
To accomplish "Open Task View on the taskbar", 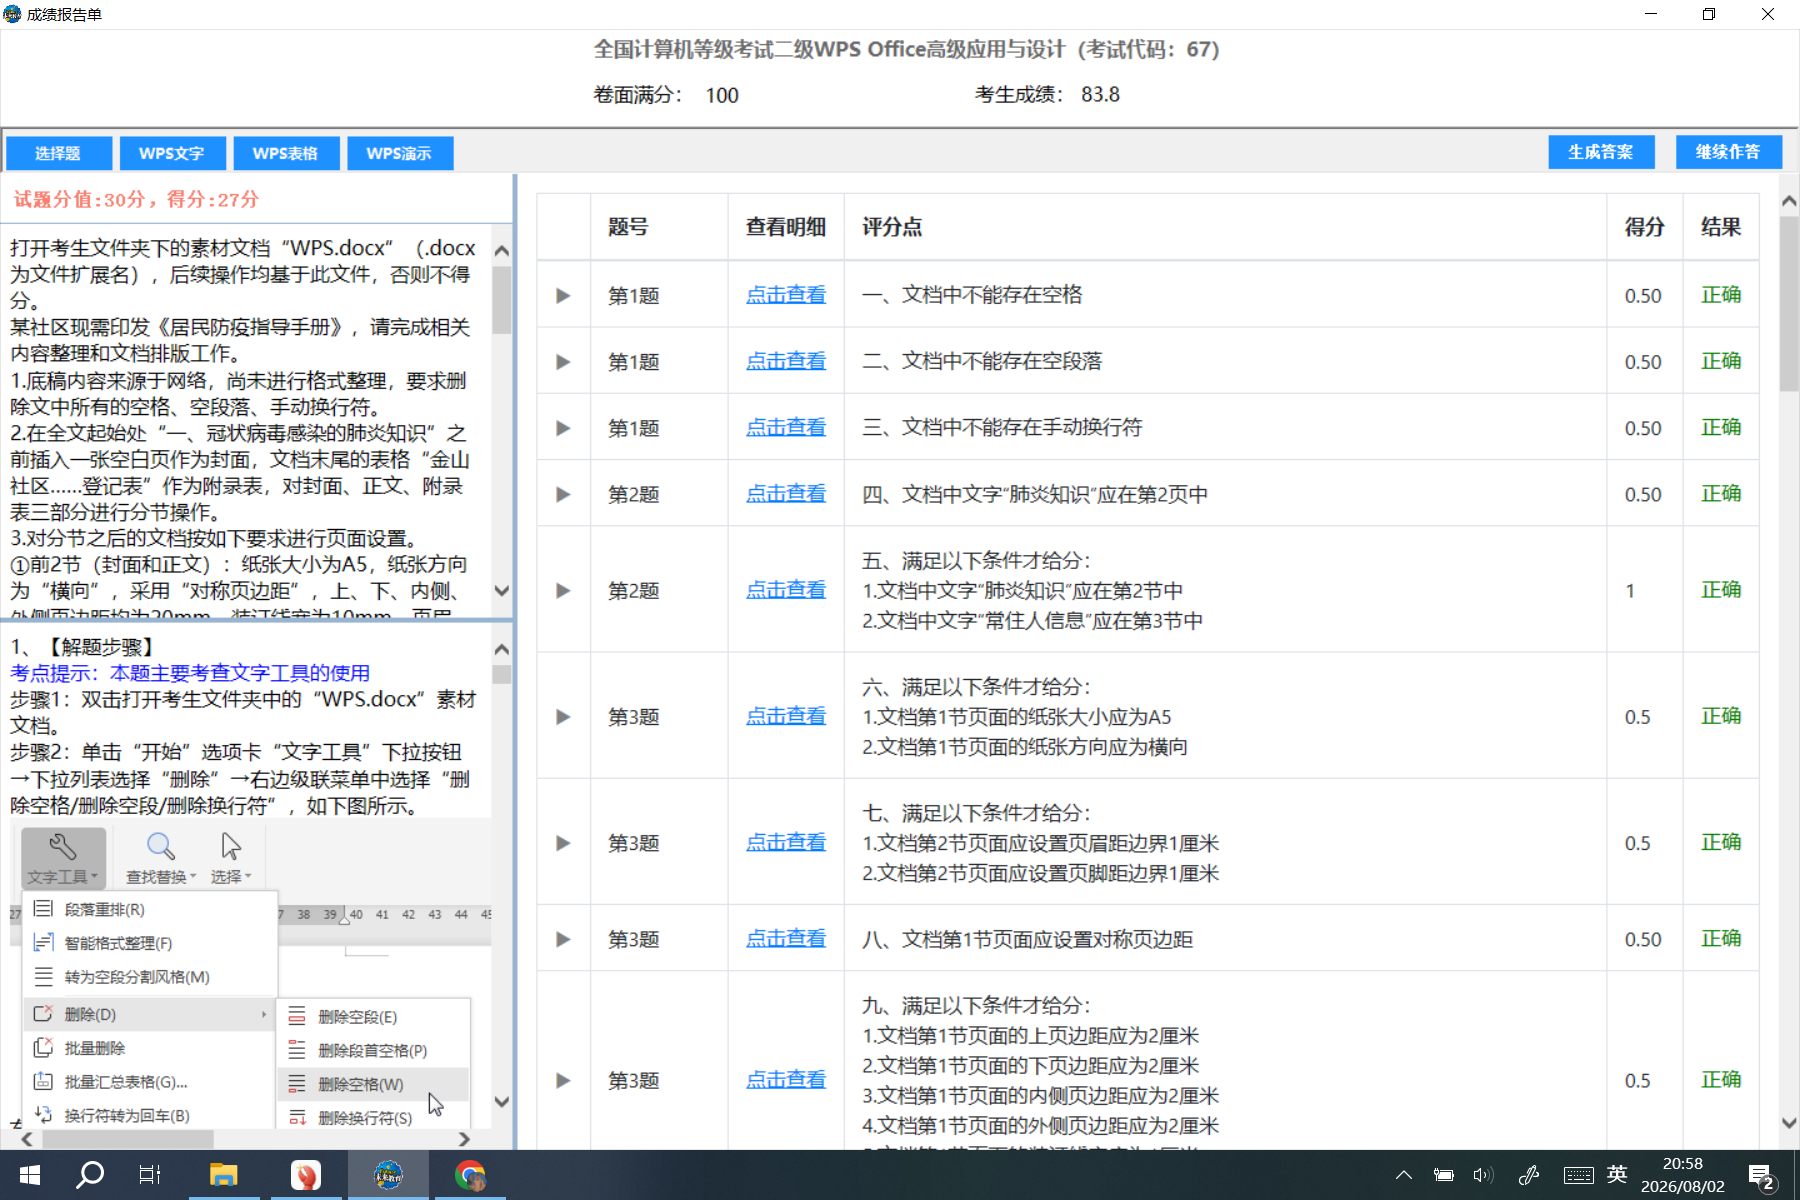I will point(150,1175).
